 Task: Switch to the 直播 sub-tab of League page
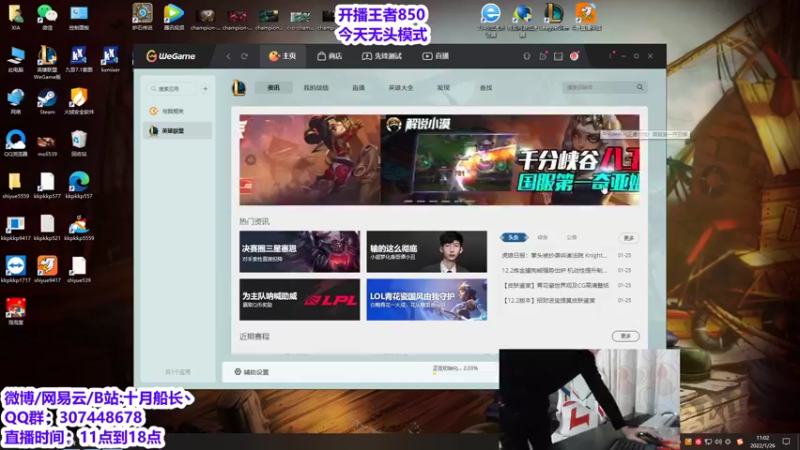(x=358, y=88)
